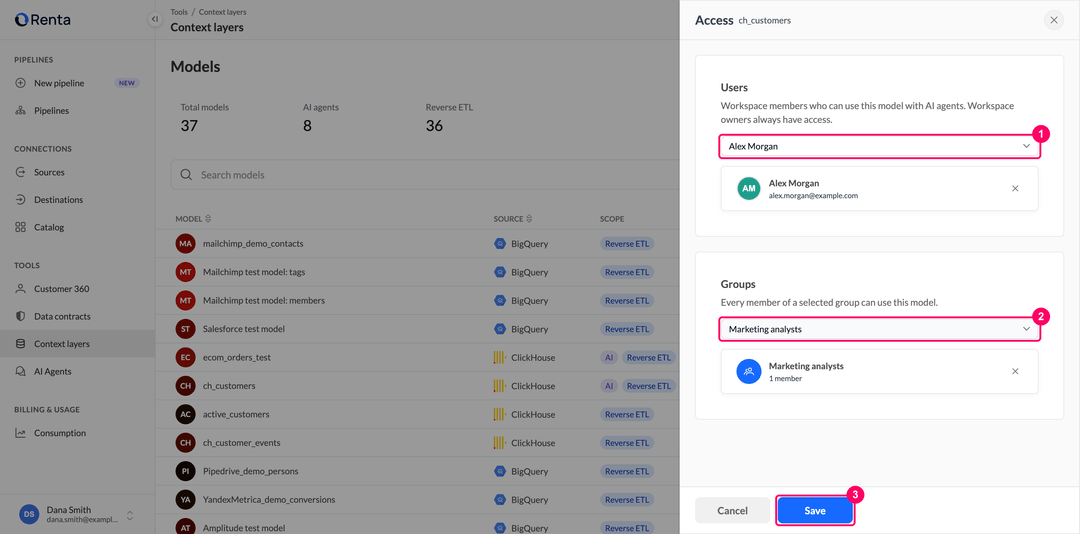Click the New pipeline plus icon

pos(21,83)
